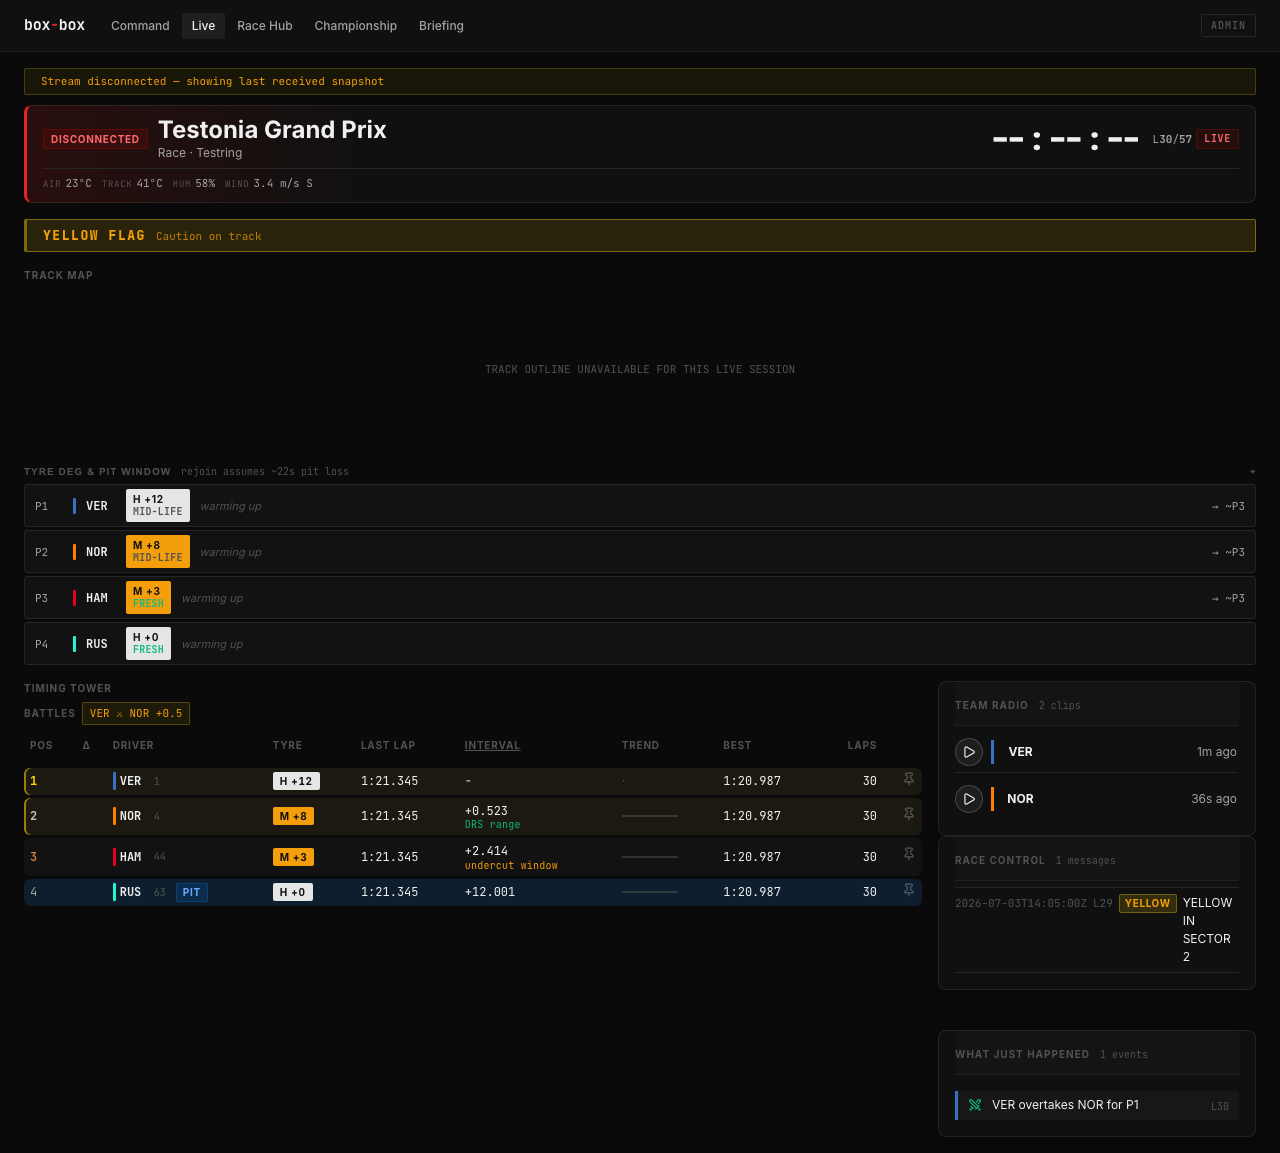Click the H +0 tyre chip in timing tower
The width and height of the screenshot is (1280, 1153).
coord(293,892)
